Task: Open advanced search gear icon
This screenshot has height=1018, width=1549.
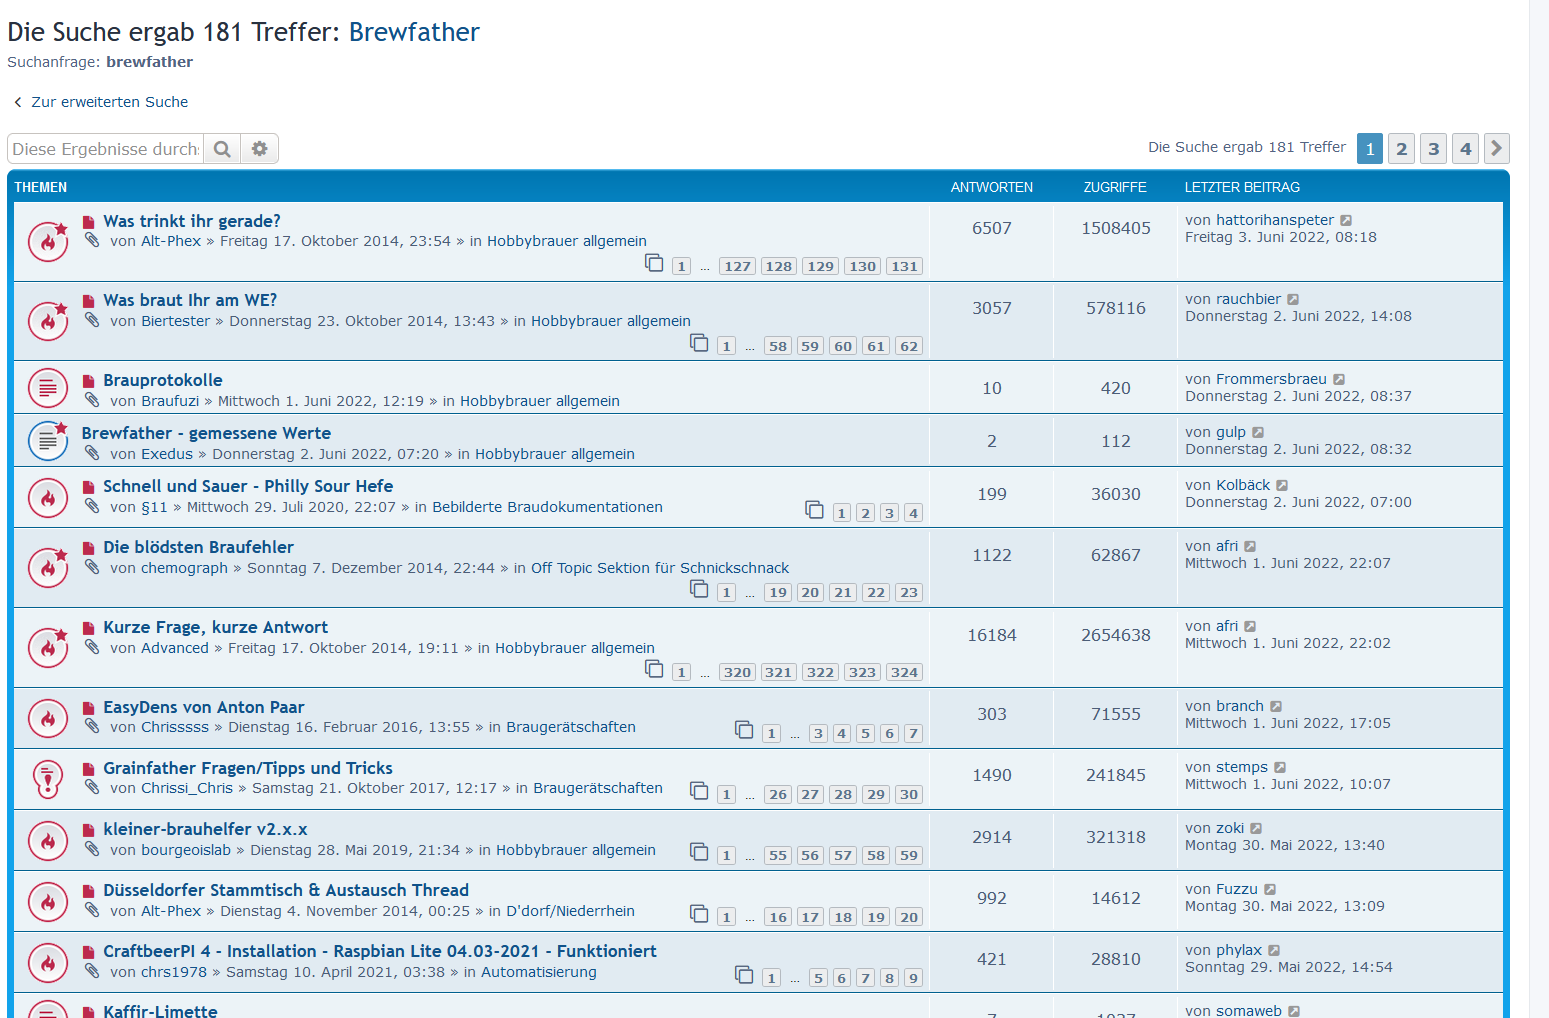Action: (260, 149)
